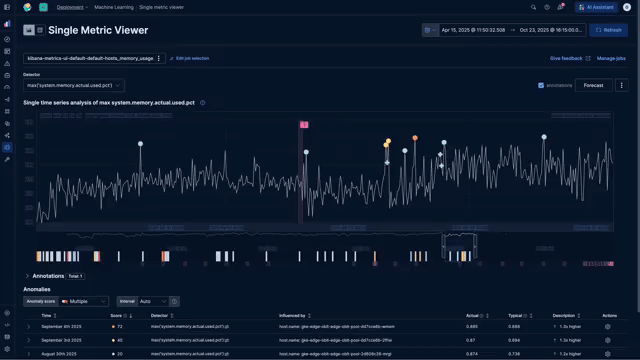Open the help menu icon

[x=547, y=7]
